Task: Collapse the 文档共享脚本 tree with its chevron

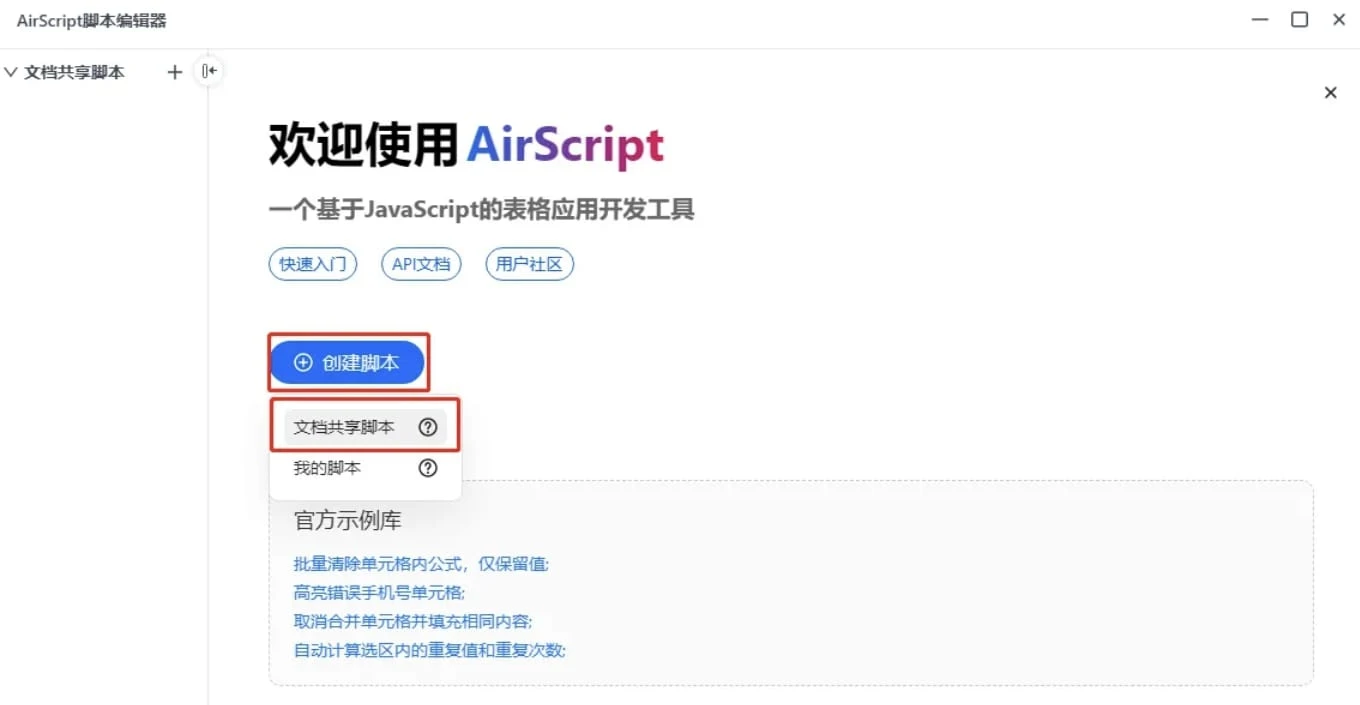Action: click(10, 71)
